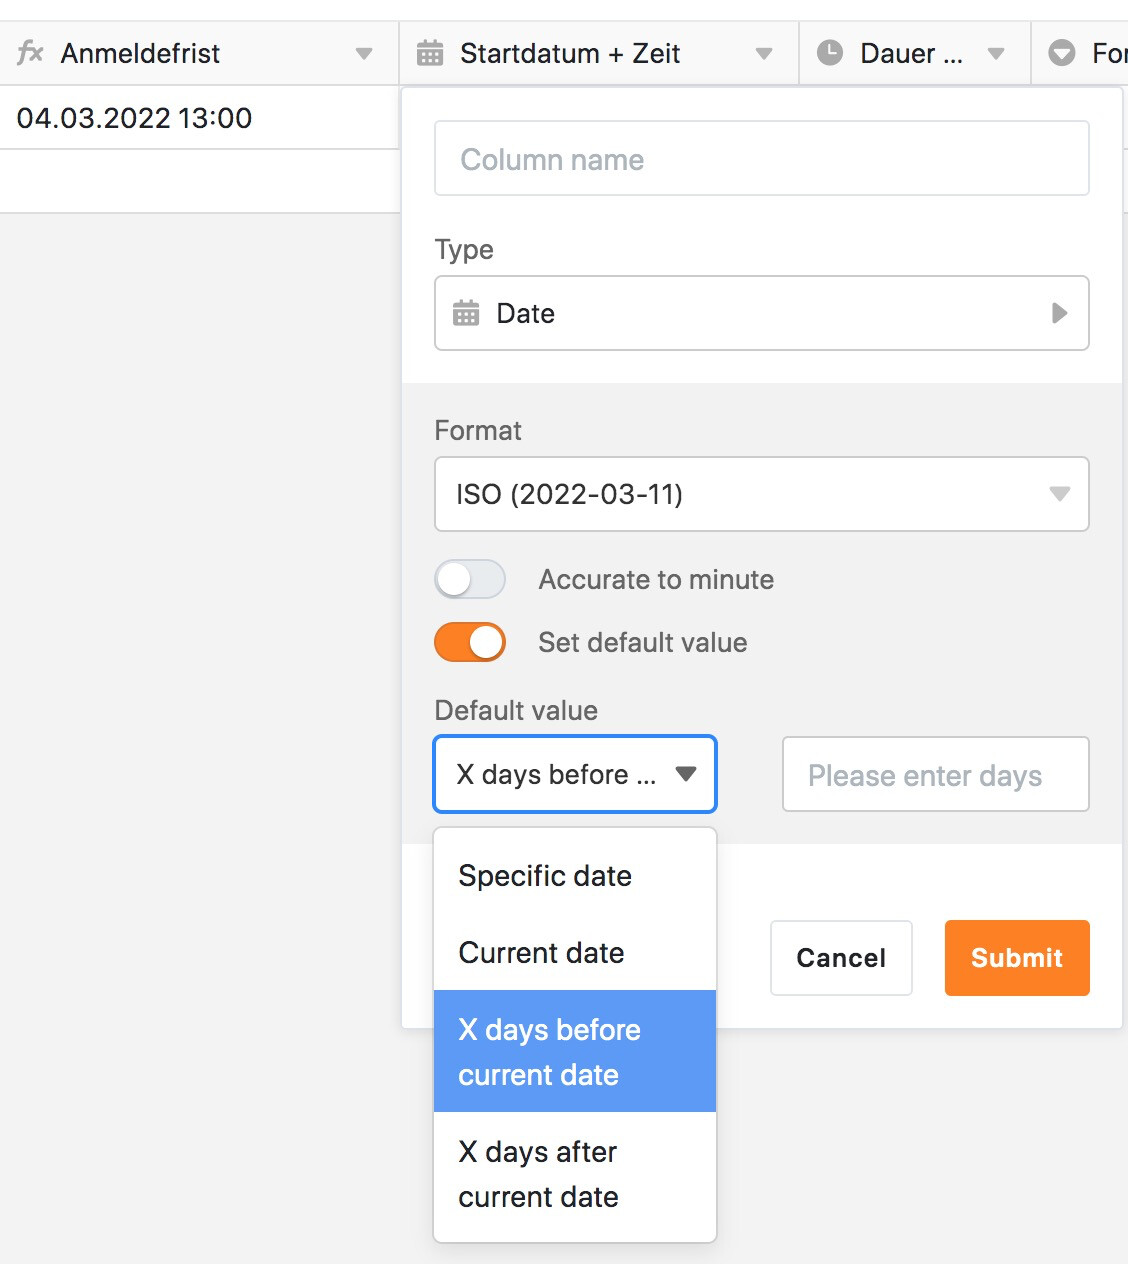Collapse the X days before default value dropdown

coord(685,774)
